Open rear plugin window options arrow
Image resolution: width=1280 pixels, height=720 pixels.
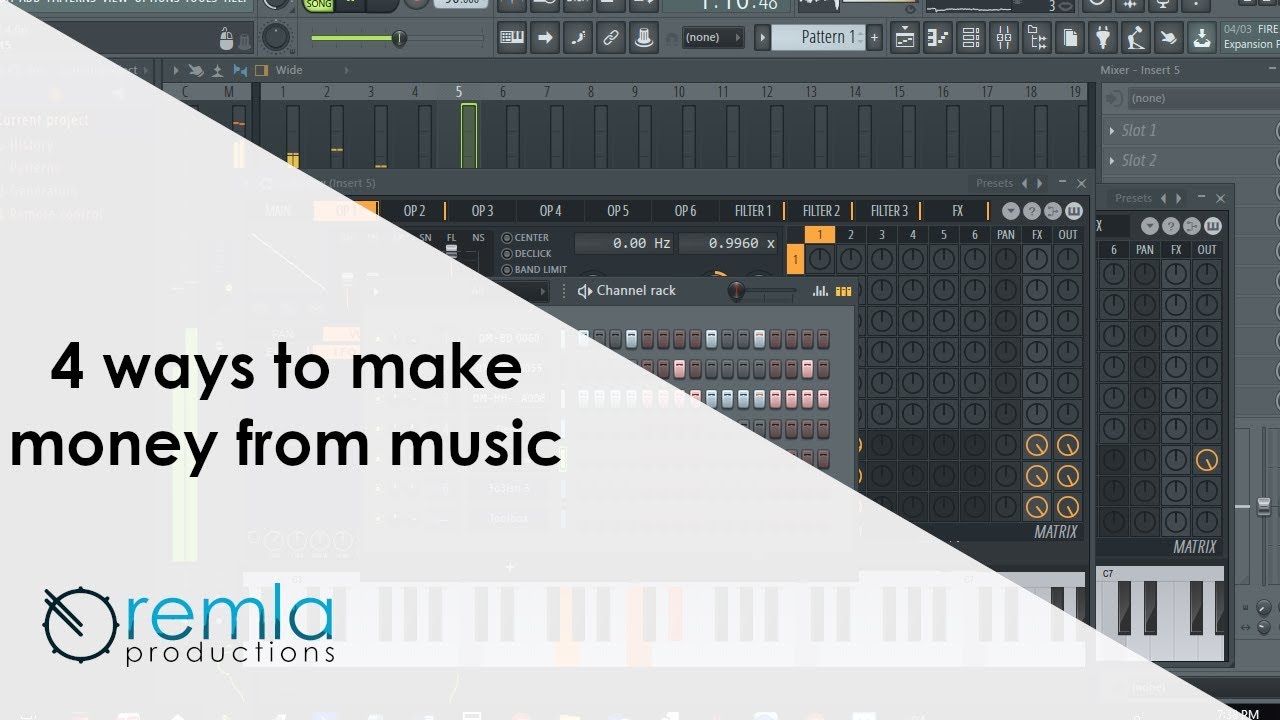click(1150, 226)
